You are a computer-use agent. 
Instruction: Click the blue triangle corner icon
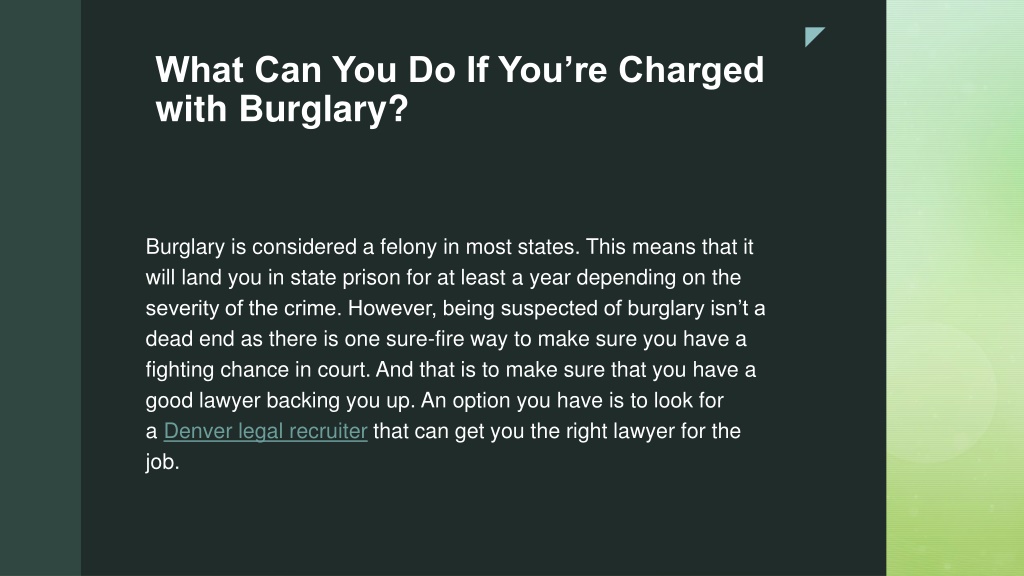coord(814,36)
